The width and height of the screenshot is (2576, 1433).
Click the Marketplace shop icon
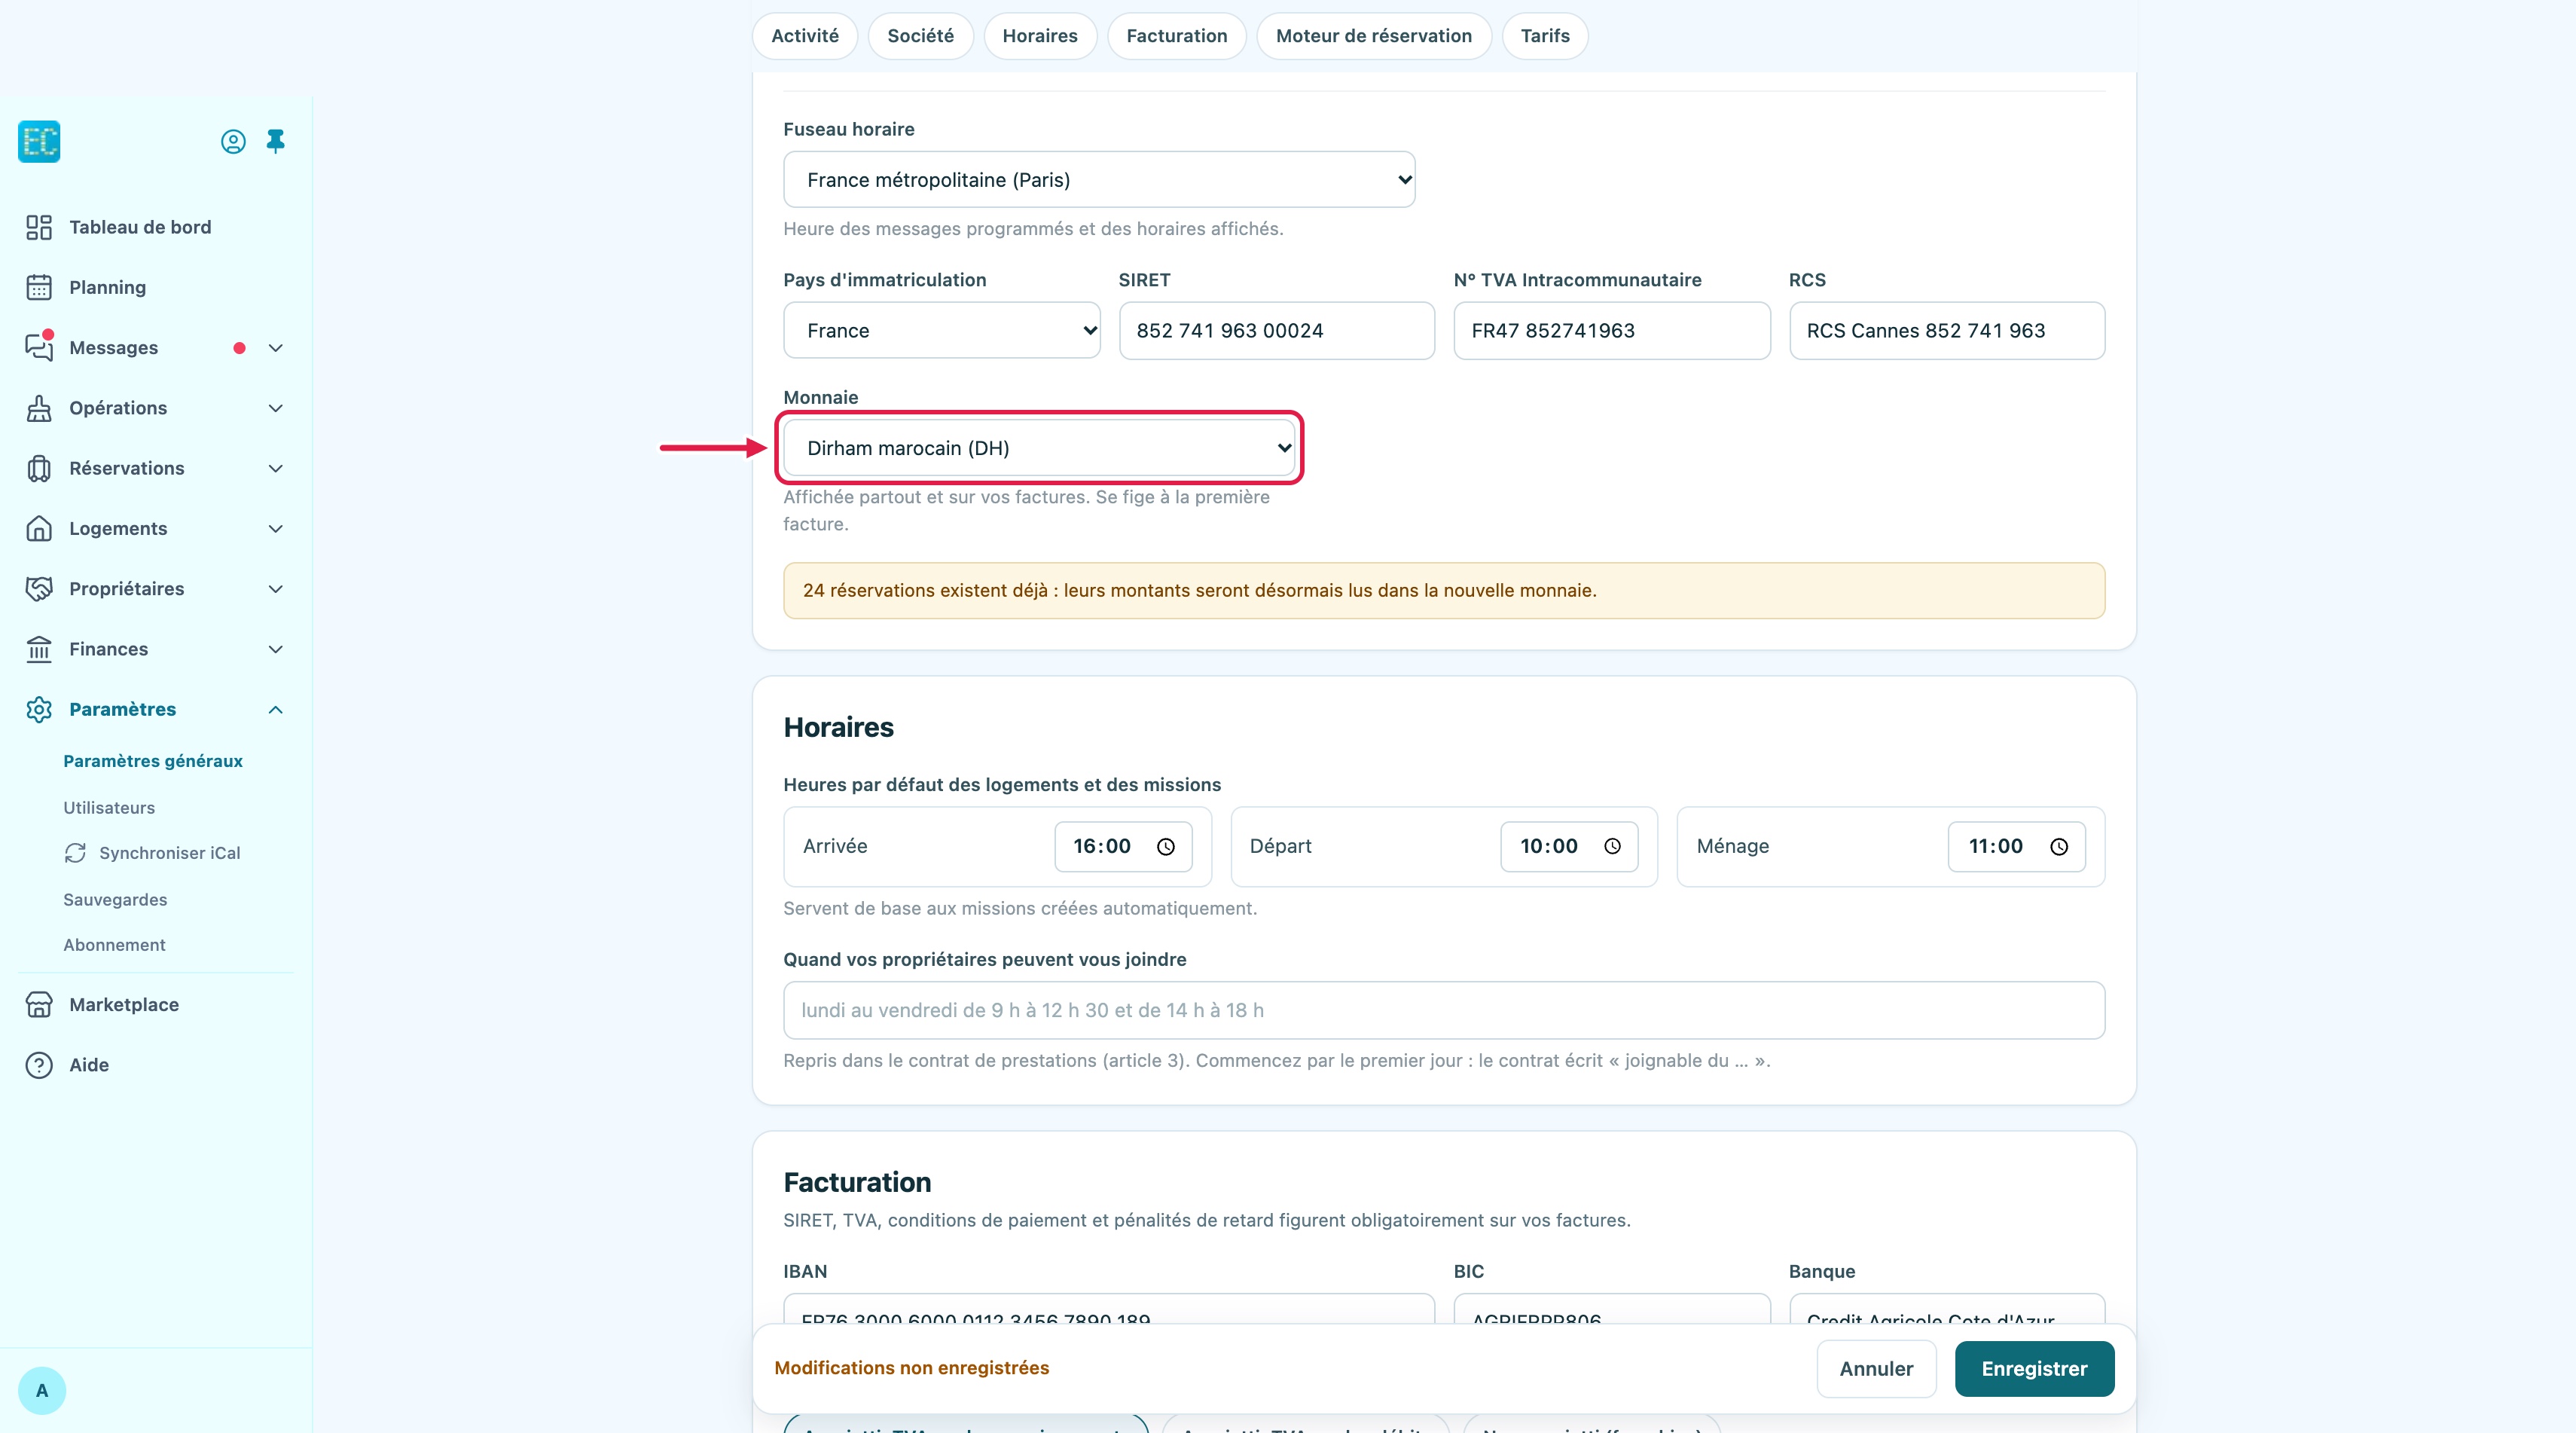(x=39, y=1004)
